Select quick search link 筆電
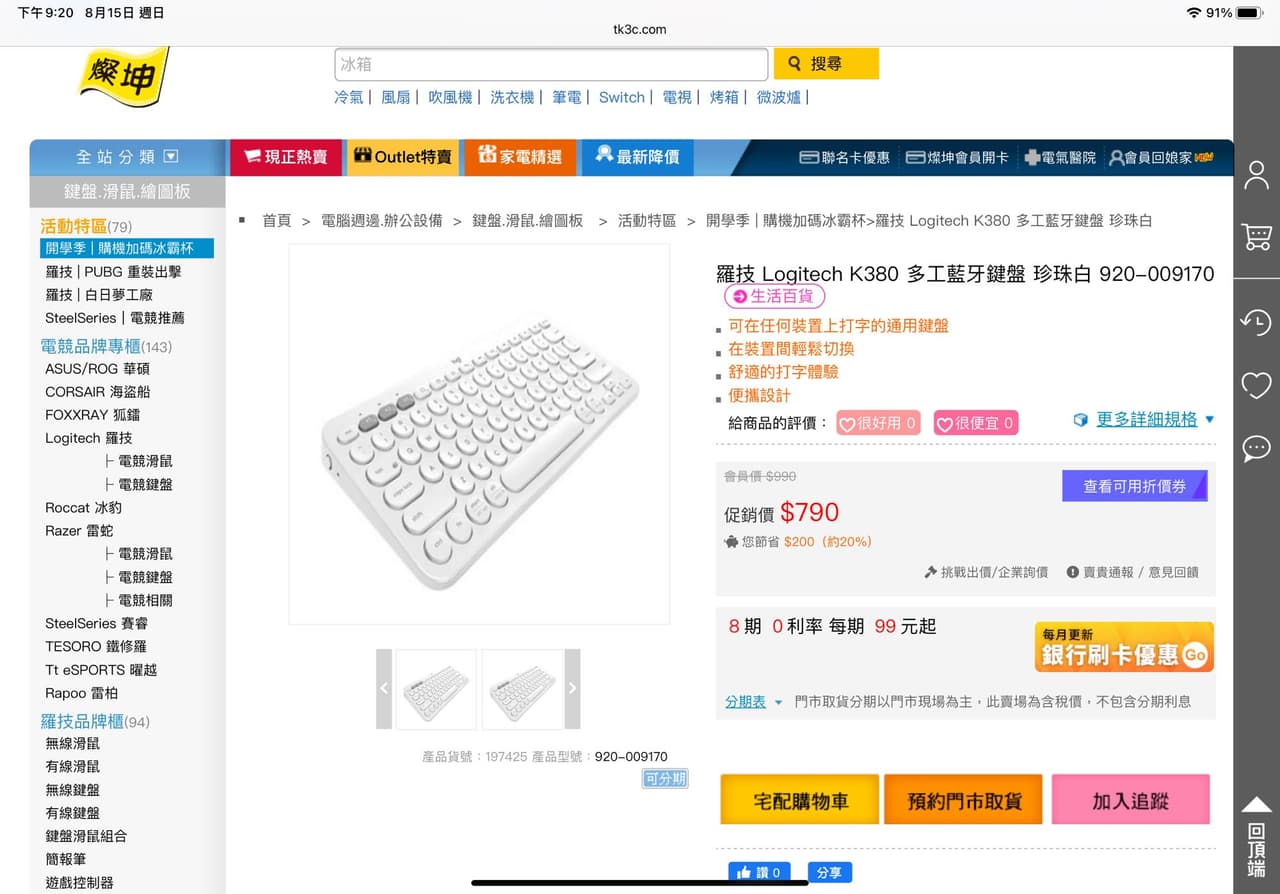This screenshot has height=894, width=1280. [x=567, y=97]
